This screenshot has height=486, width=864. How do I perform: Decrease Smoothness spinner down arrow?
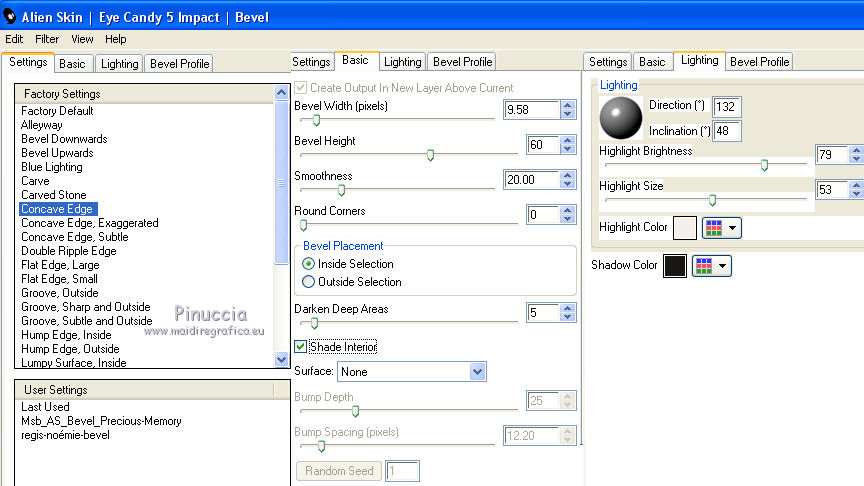[568, 184]
